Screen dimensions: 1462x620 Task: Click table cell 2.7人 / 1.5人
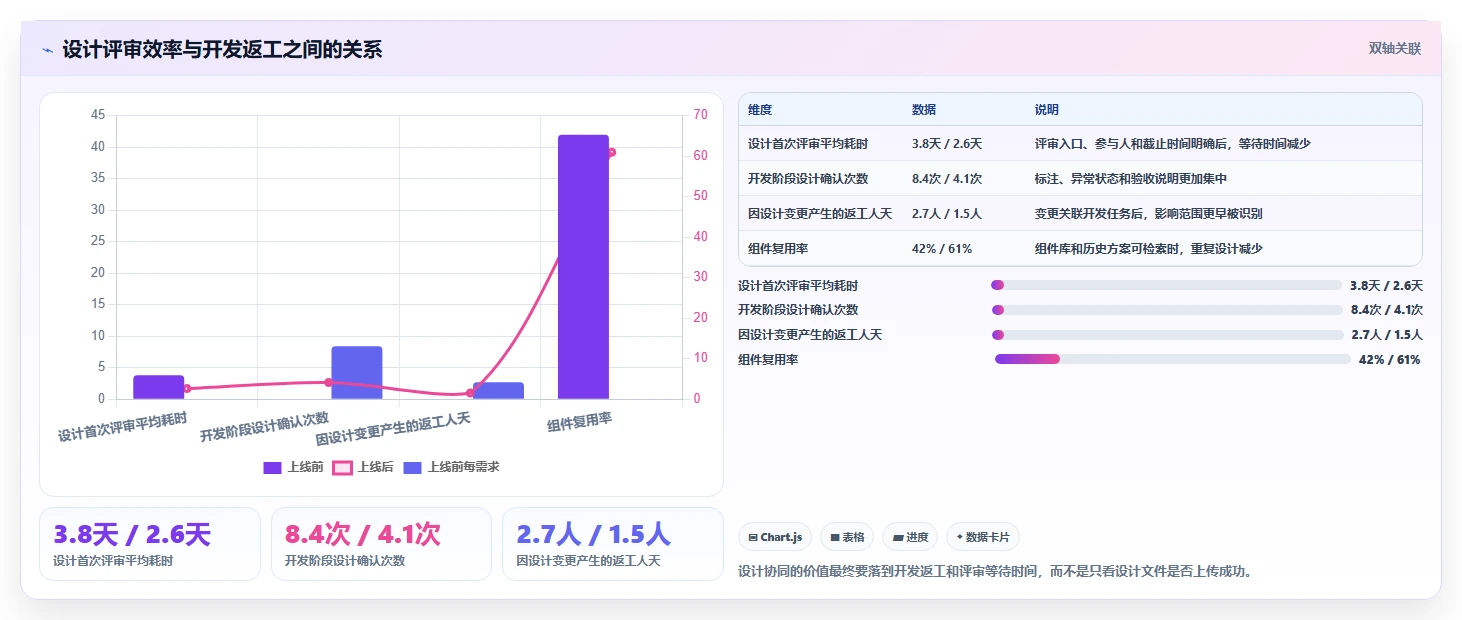click(947, 214)
